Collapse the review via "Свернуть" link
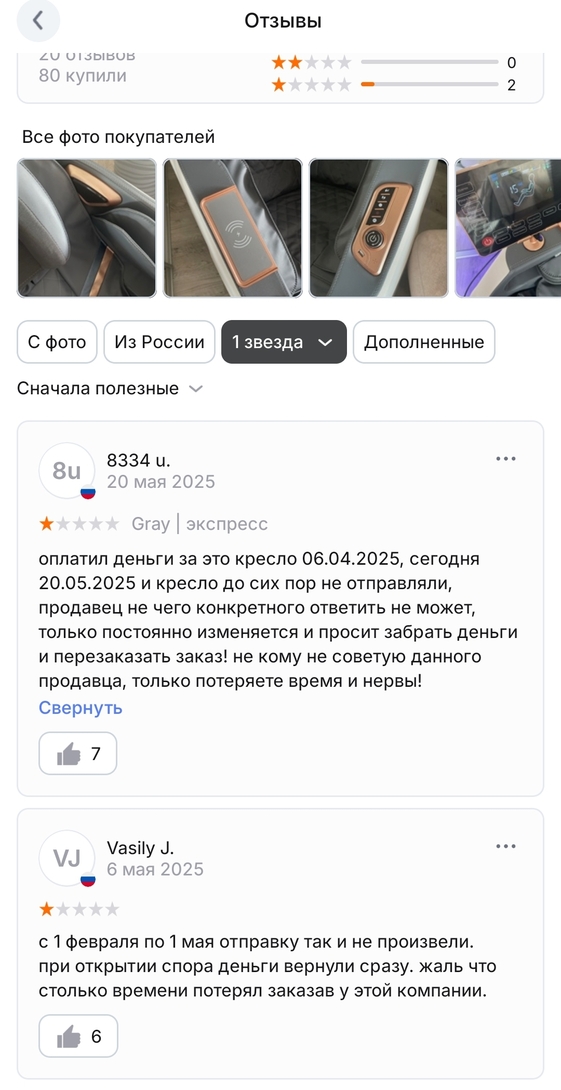 tap(81, 708)
